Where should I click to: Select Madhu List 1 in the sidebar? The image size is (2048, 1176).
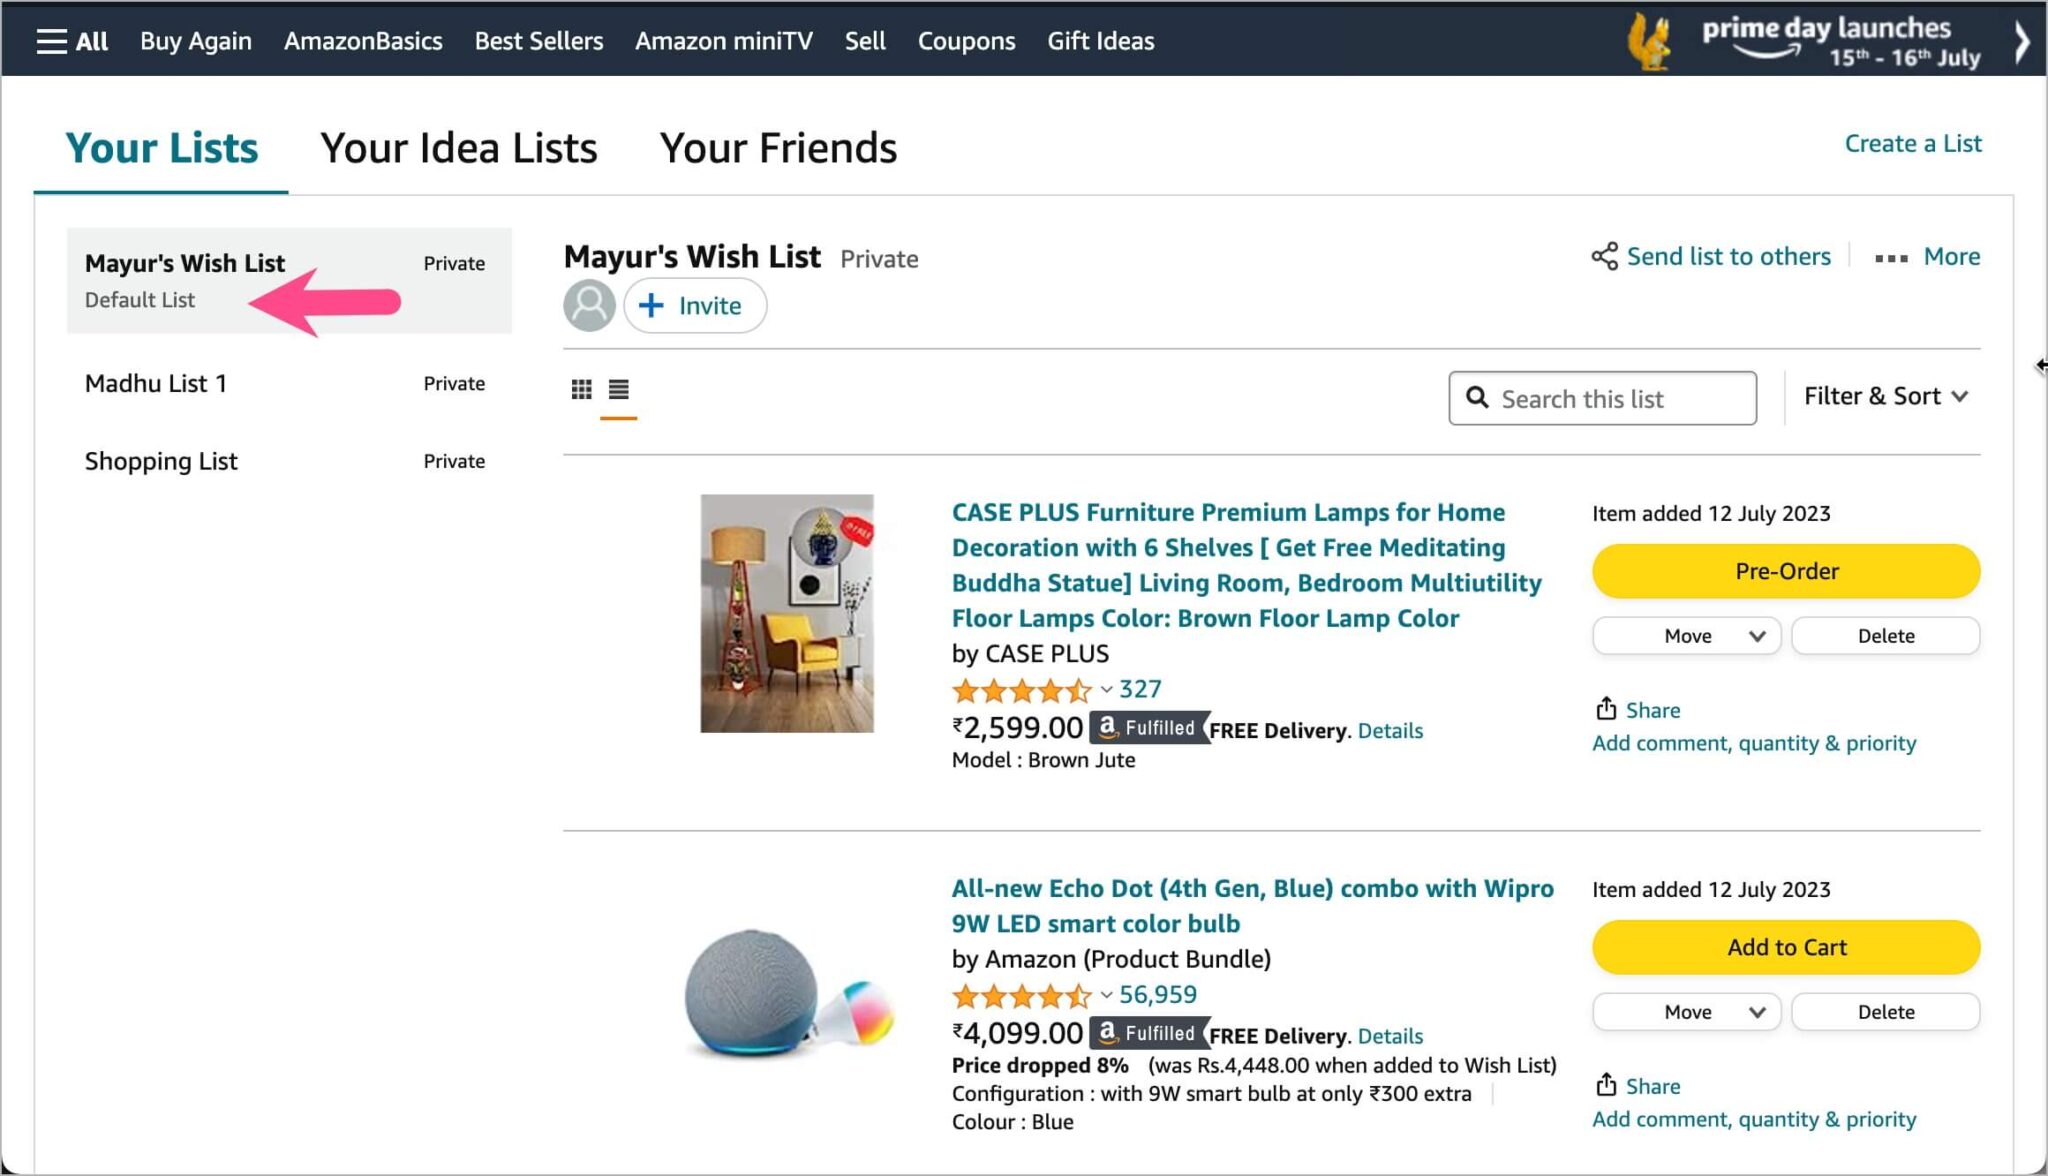[156, 383]
